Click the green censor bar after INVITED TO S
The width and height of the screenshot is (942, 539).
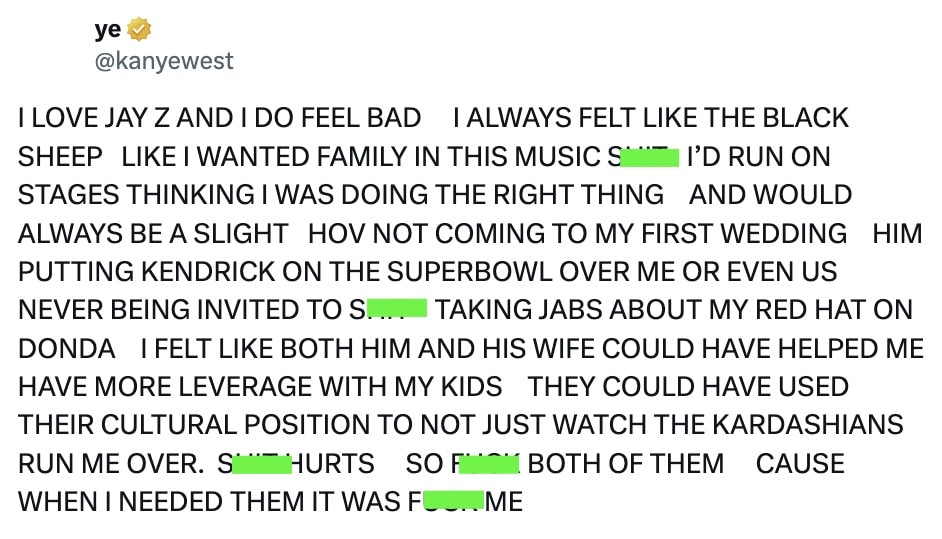(397, 309)
